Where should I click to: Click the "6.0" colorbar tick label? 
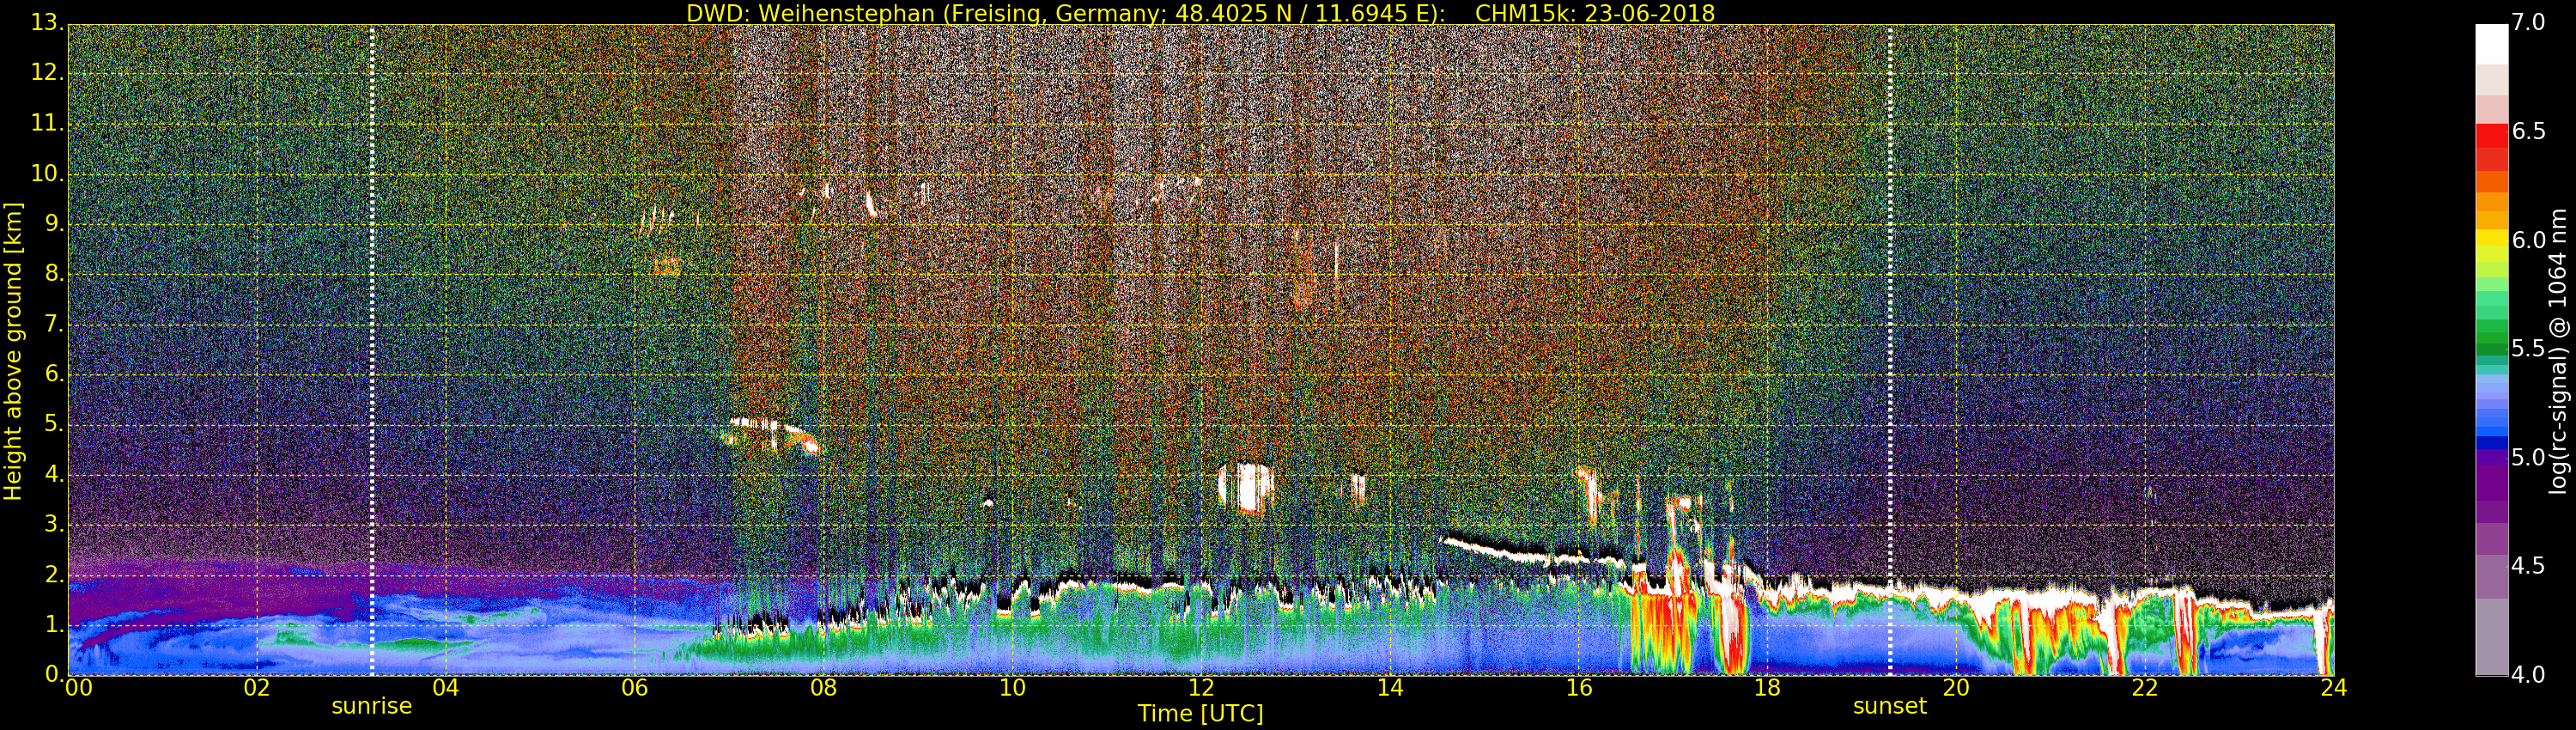tap(2528, 241)
